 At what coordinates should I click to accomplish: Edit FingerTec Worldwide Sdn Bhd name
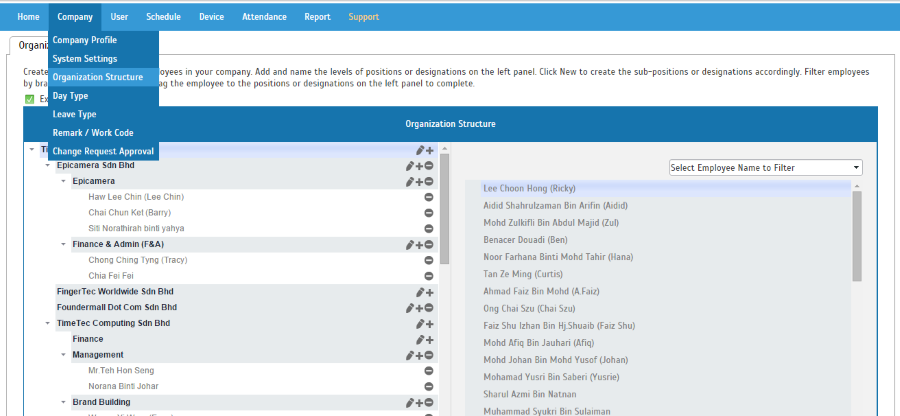tap(420, 292)
